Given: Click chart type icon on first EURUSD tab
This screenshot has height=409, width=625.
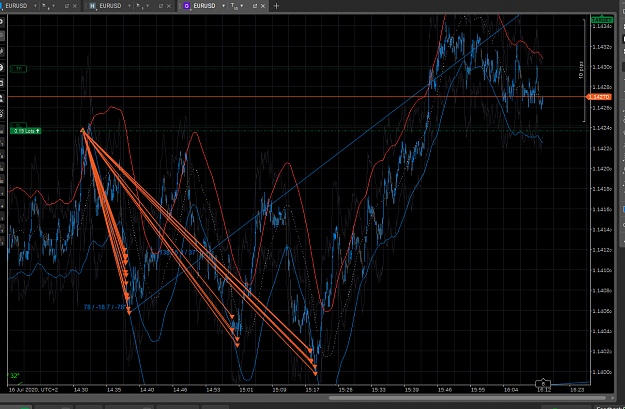Looking at the screenshot, I should tap(45, 6).
